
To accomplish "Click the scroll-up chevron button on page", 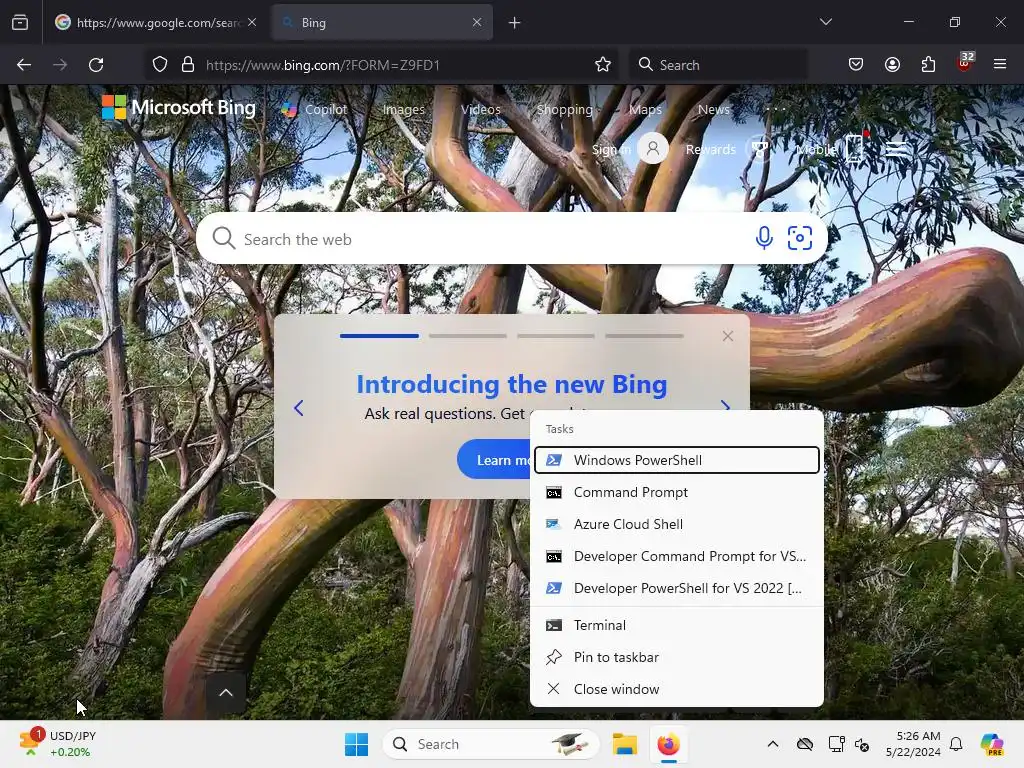I will click(x=225, y=693).
